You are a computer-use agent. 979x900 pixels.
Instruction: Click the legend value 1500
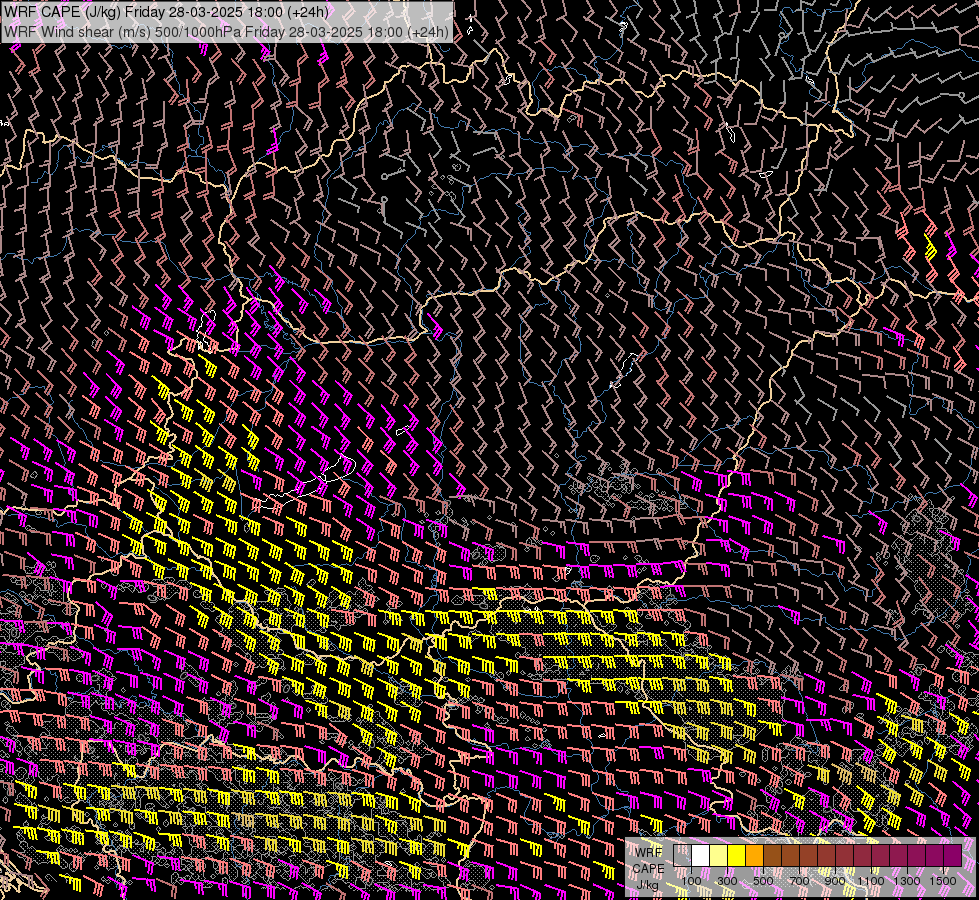[943, 881]
